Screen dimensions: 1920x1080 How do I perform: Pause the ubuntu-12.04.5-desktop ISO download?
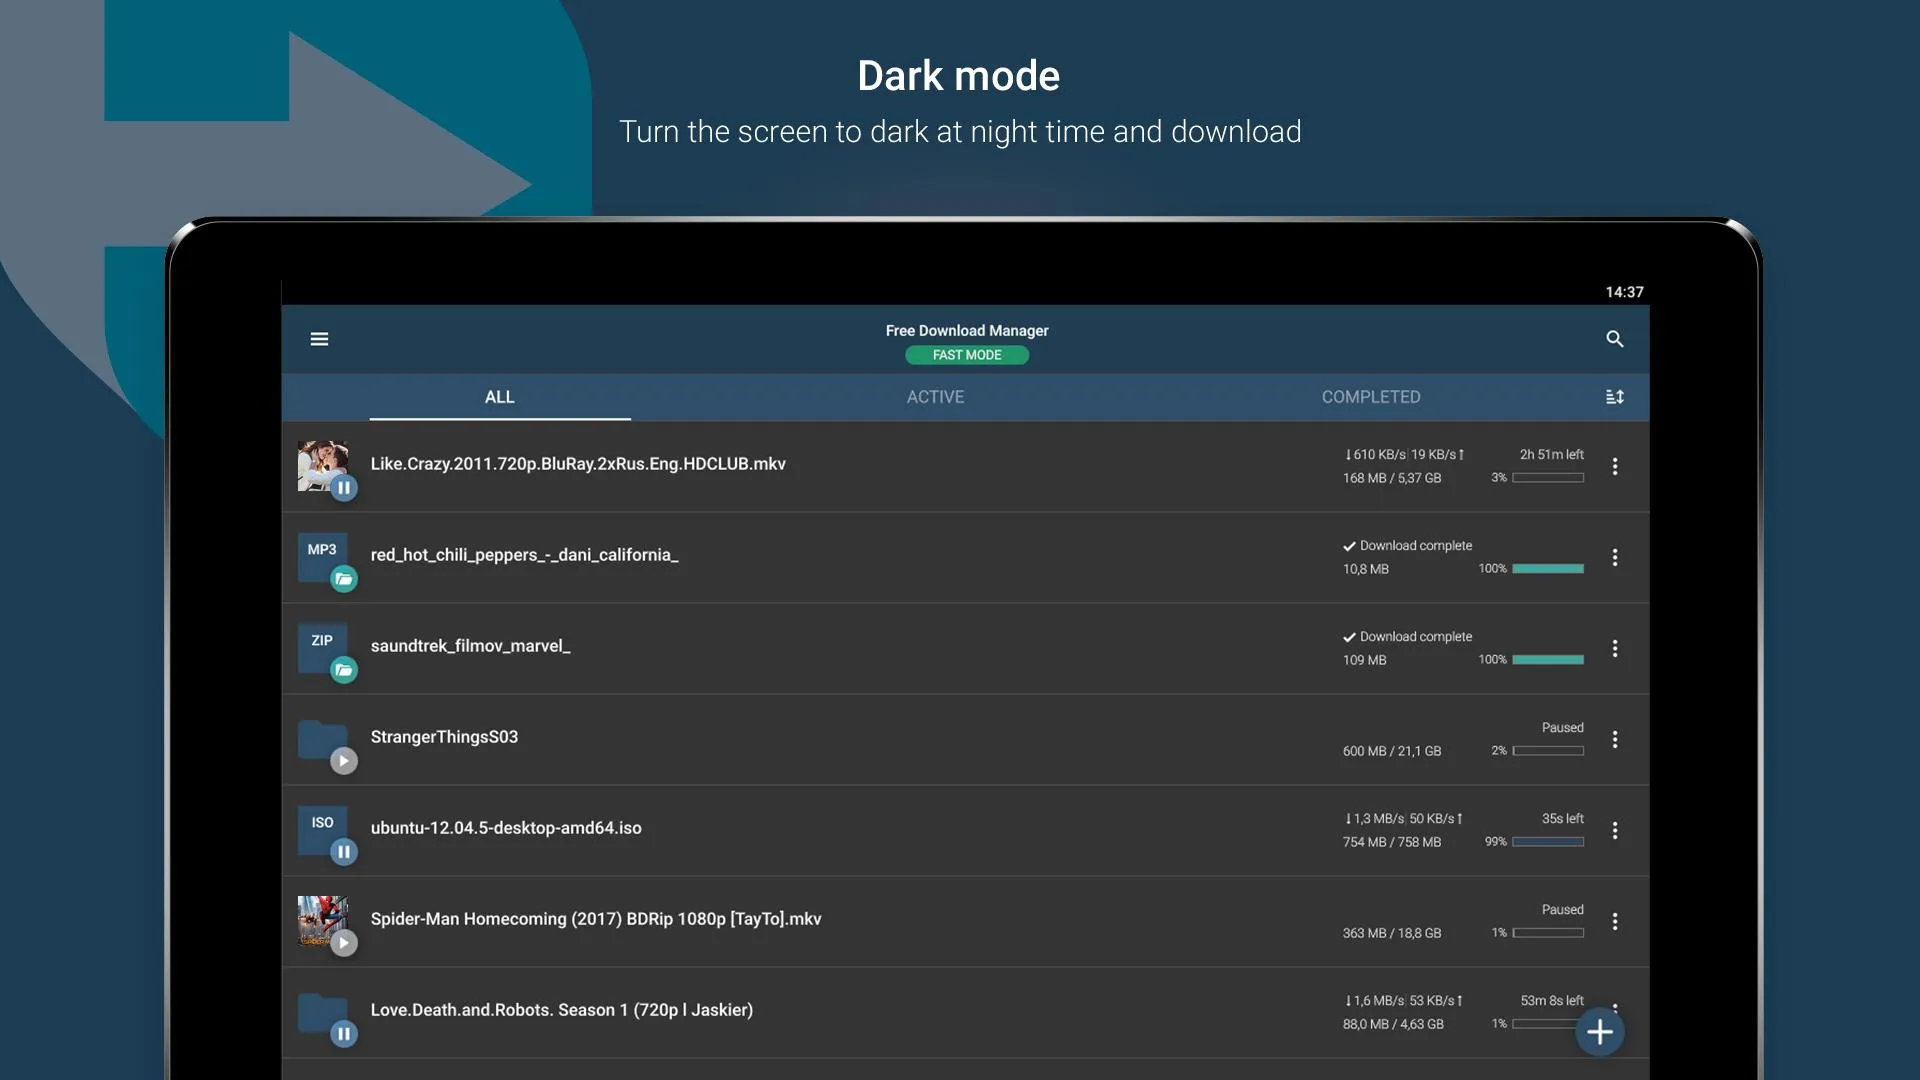[x=344, y=852]
